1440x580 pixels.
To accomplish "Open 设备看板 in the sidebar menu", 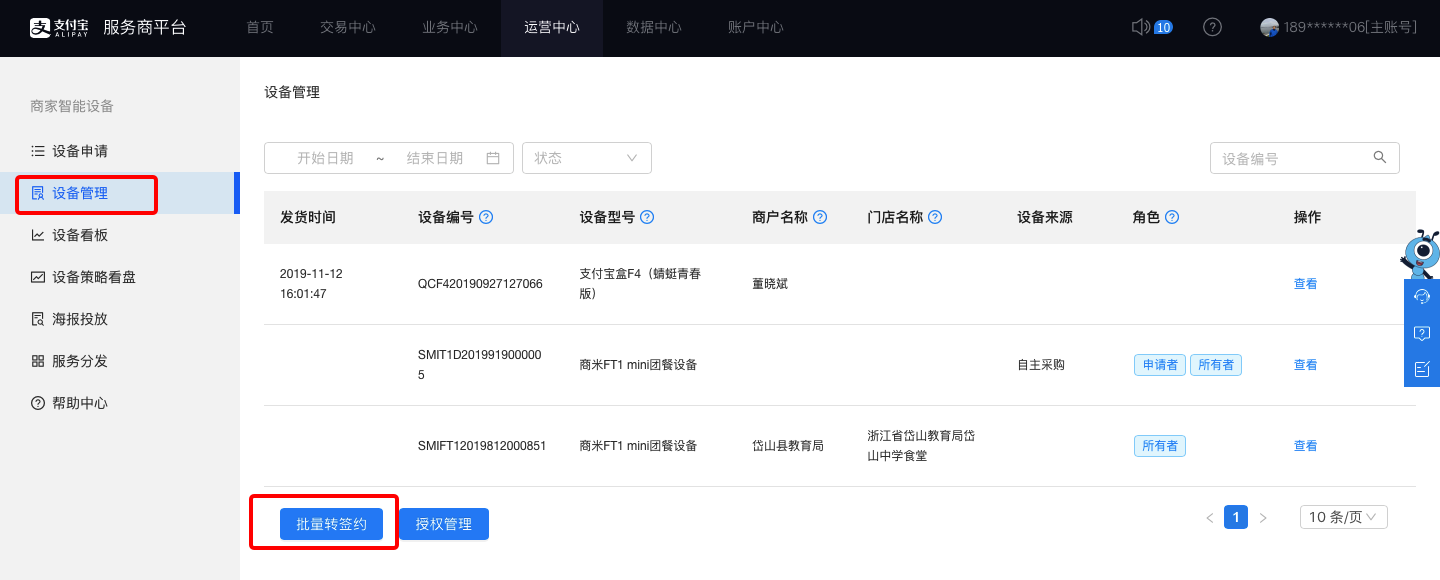I will (x=80, y=235).
